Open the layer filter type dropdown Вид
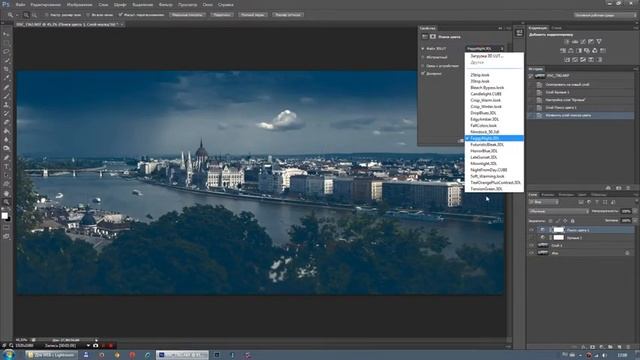 tap(543, 202)
